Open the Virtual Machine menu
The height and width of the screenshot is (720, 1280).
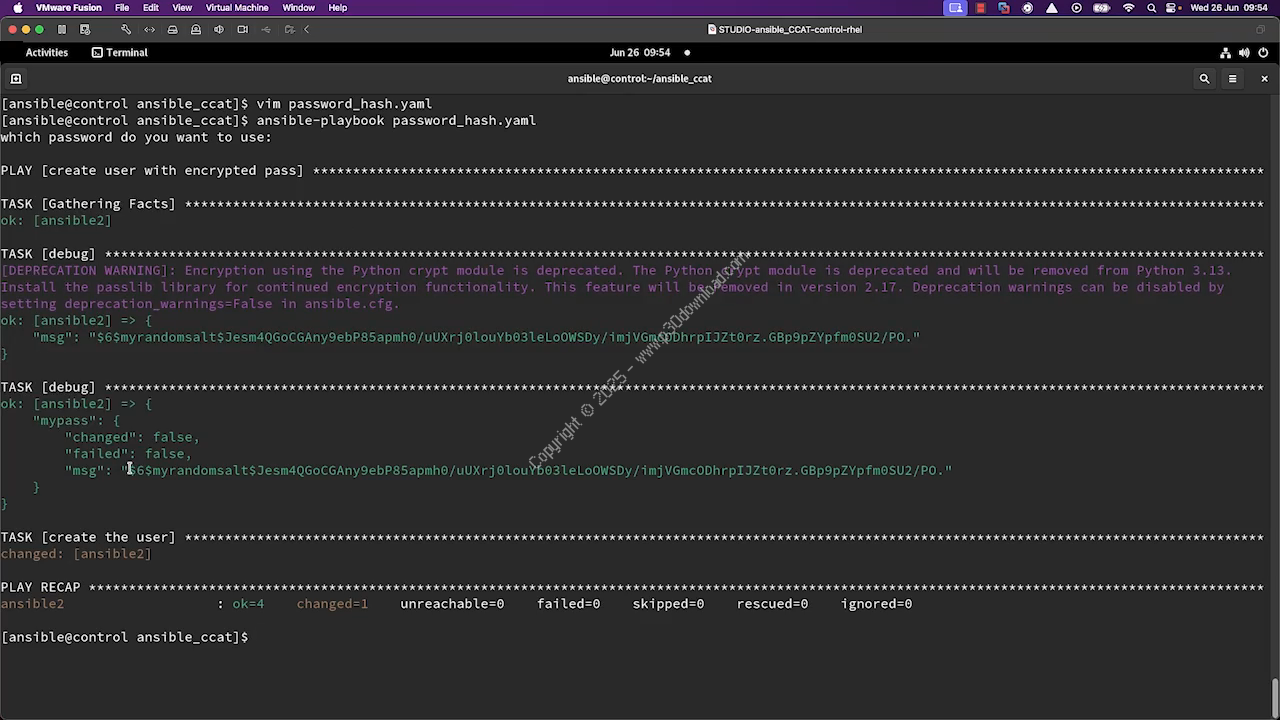(237, 8)
